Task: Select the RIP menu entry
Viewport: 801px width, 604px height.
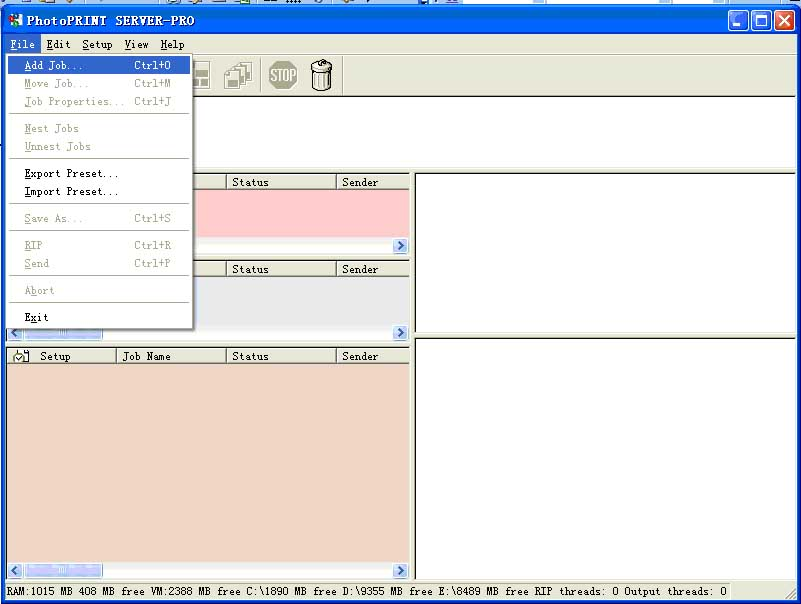Action: [99, 245]
